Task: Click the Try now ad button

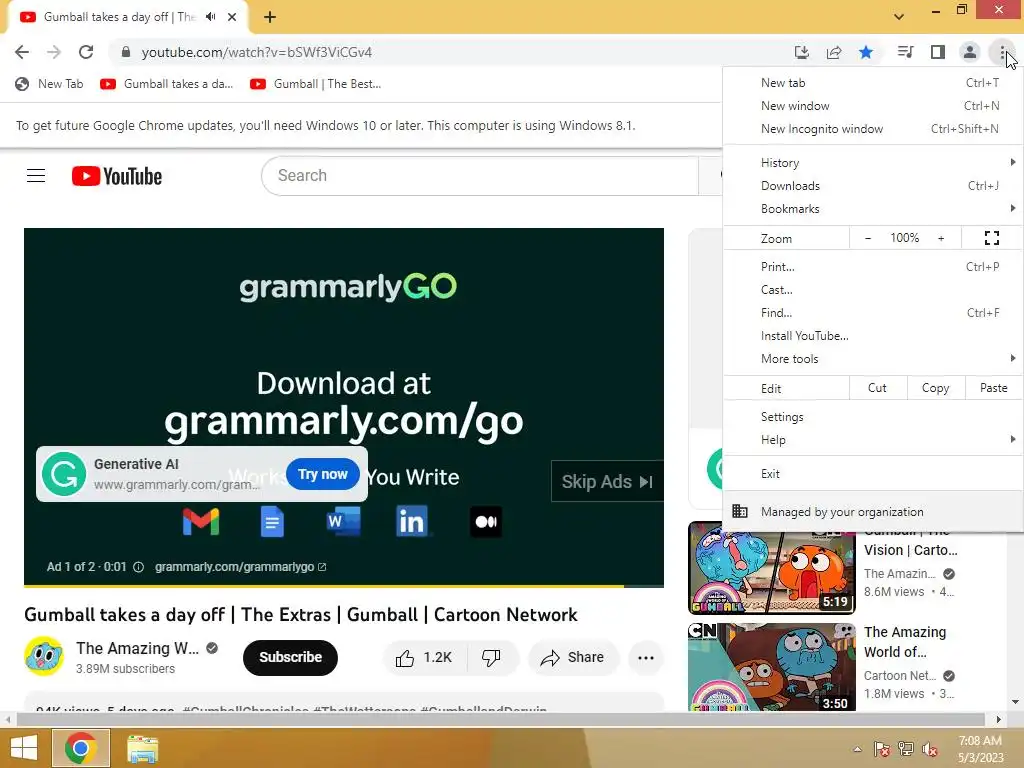Action: point(323,475)
